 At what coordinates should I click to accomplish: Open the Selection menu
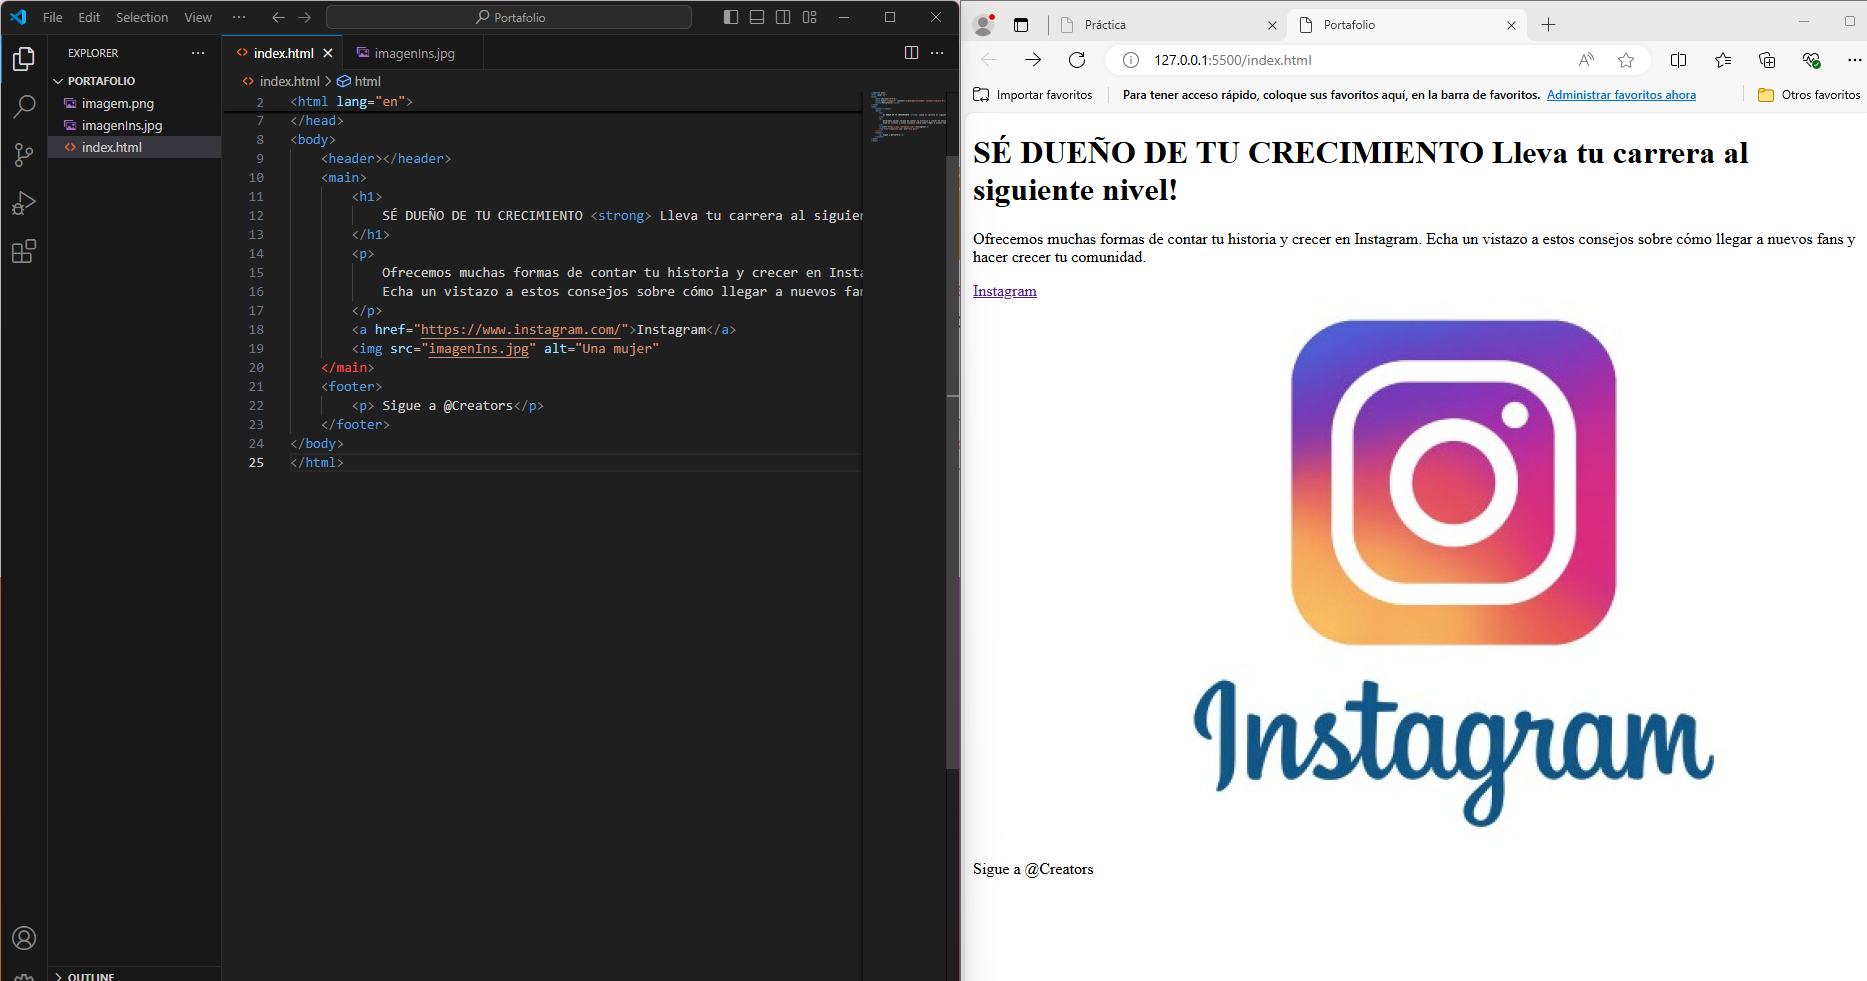point(142,17)
